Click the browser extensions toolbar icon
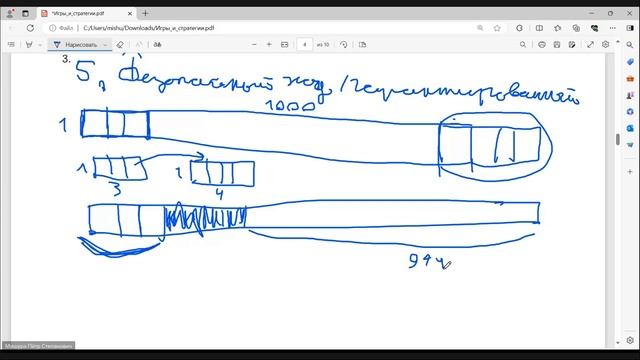 point(519,28)
